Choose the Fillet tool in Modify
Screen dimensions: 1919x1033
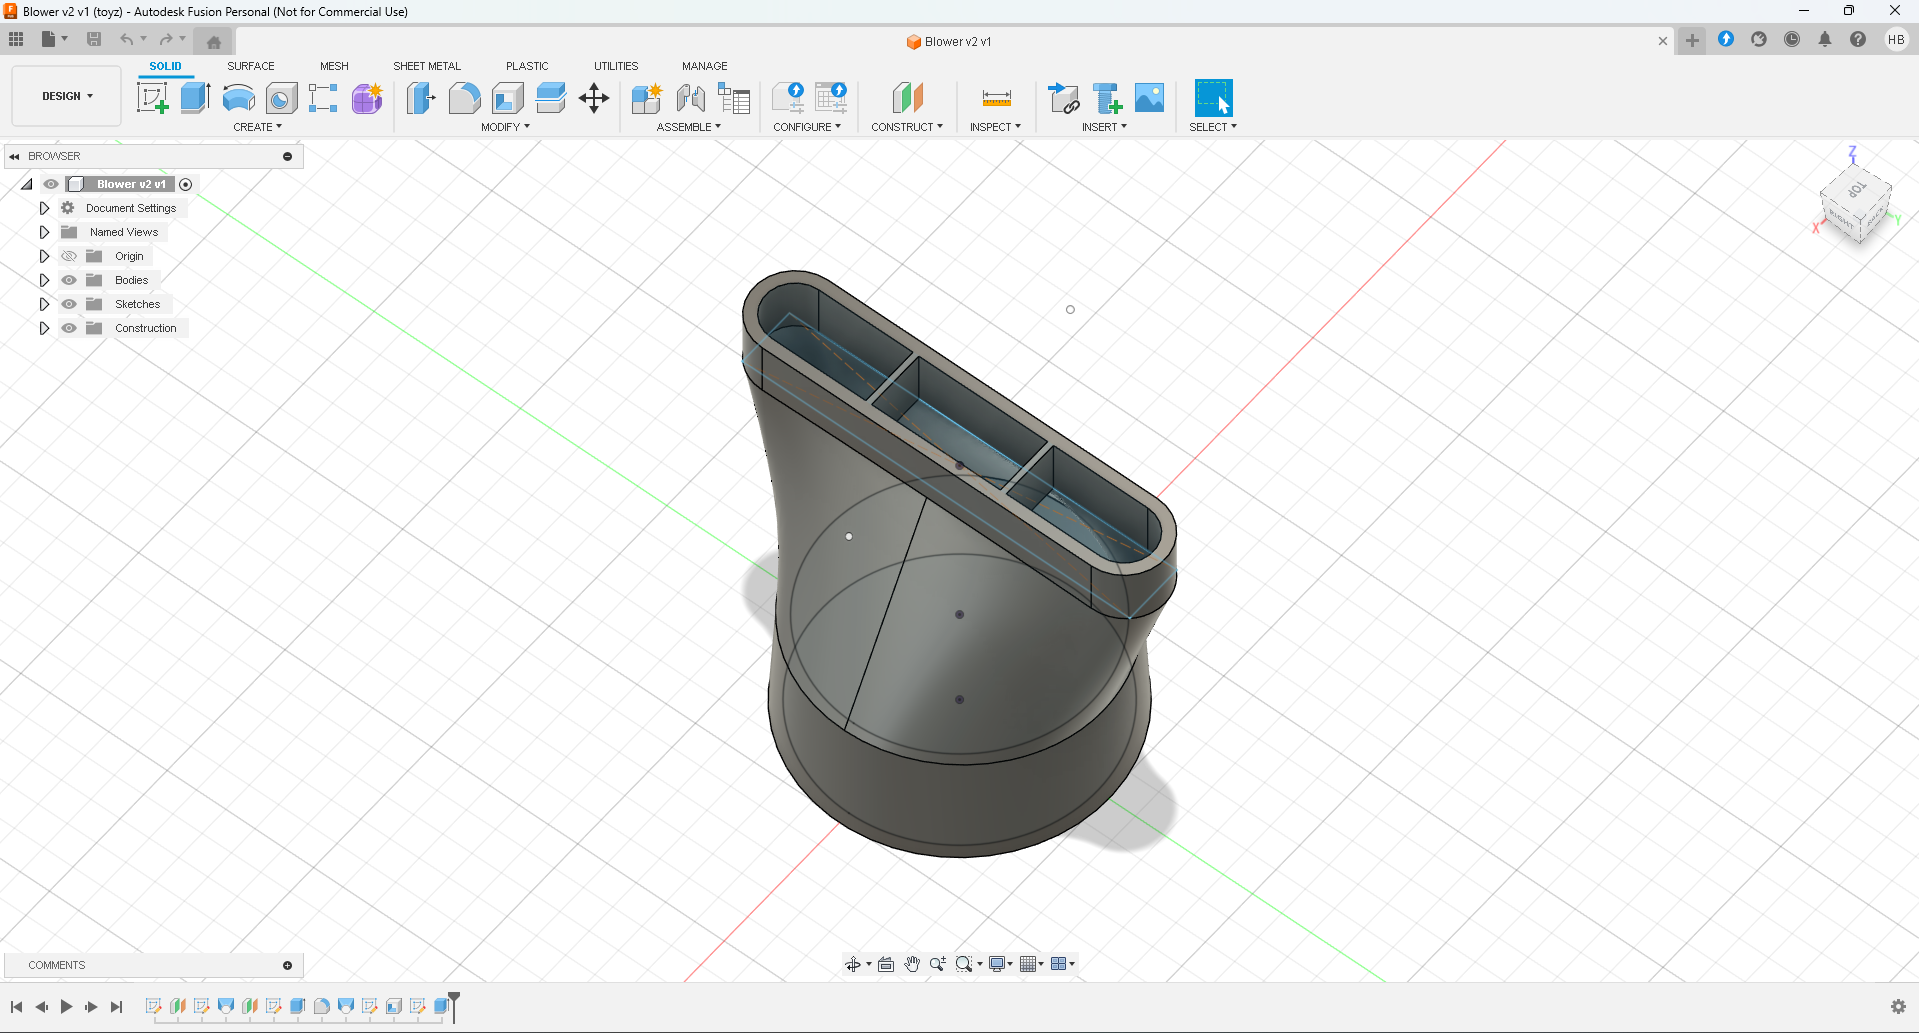pos(464,98)
